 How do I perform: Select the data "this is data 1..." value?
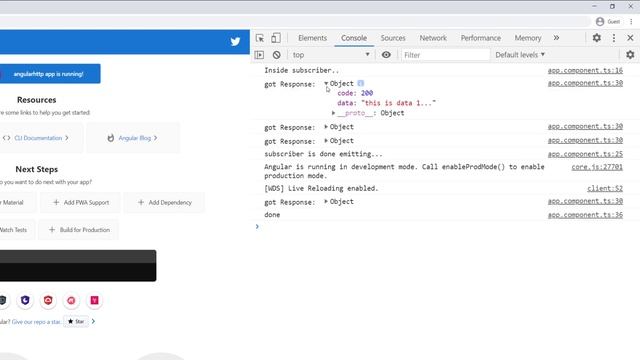click(398, 103)
